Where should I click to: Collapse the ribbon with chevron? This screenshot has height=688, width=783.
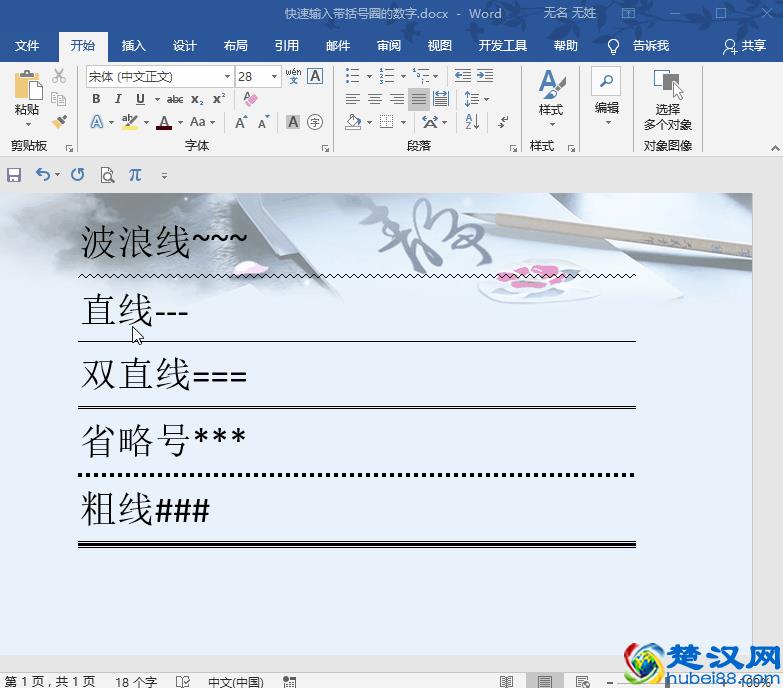pos(775,148)
